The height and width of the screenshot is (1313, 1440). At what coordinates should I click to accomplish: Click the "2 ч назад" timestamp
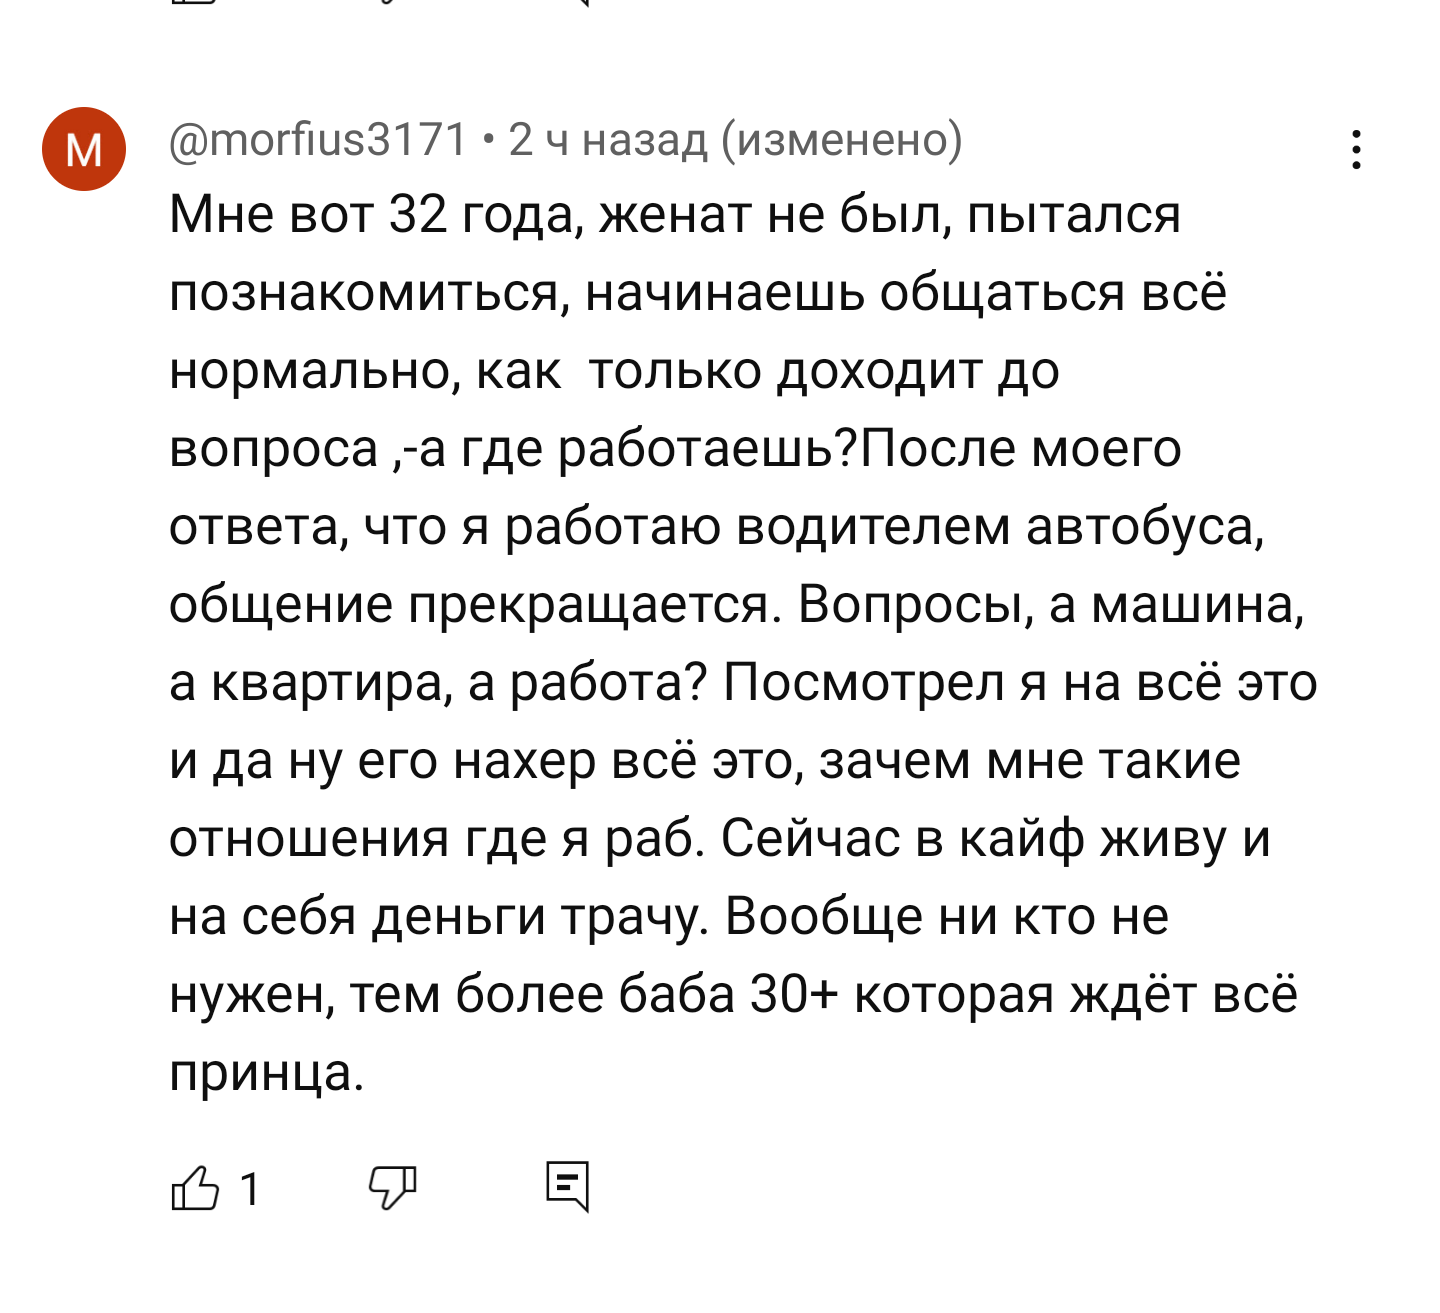pos(607,140)
